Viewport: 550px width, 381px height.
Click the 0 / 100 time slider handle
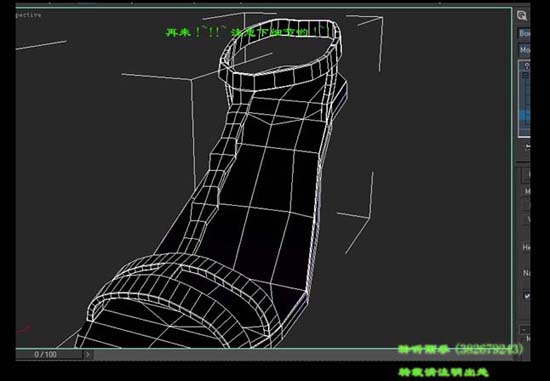pyautogui.click(x=49, y=355)
